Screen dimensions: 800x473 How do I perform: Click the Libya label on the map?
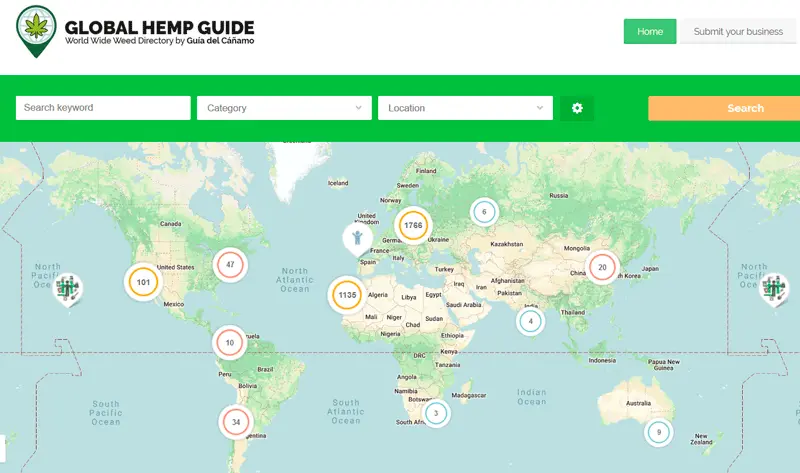(x=409, y=297)
